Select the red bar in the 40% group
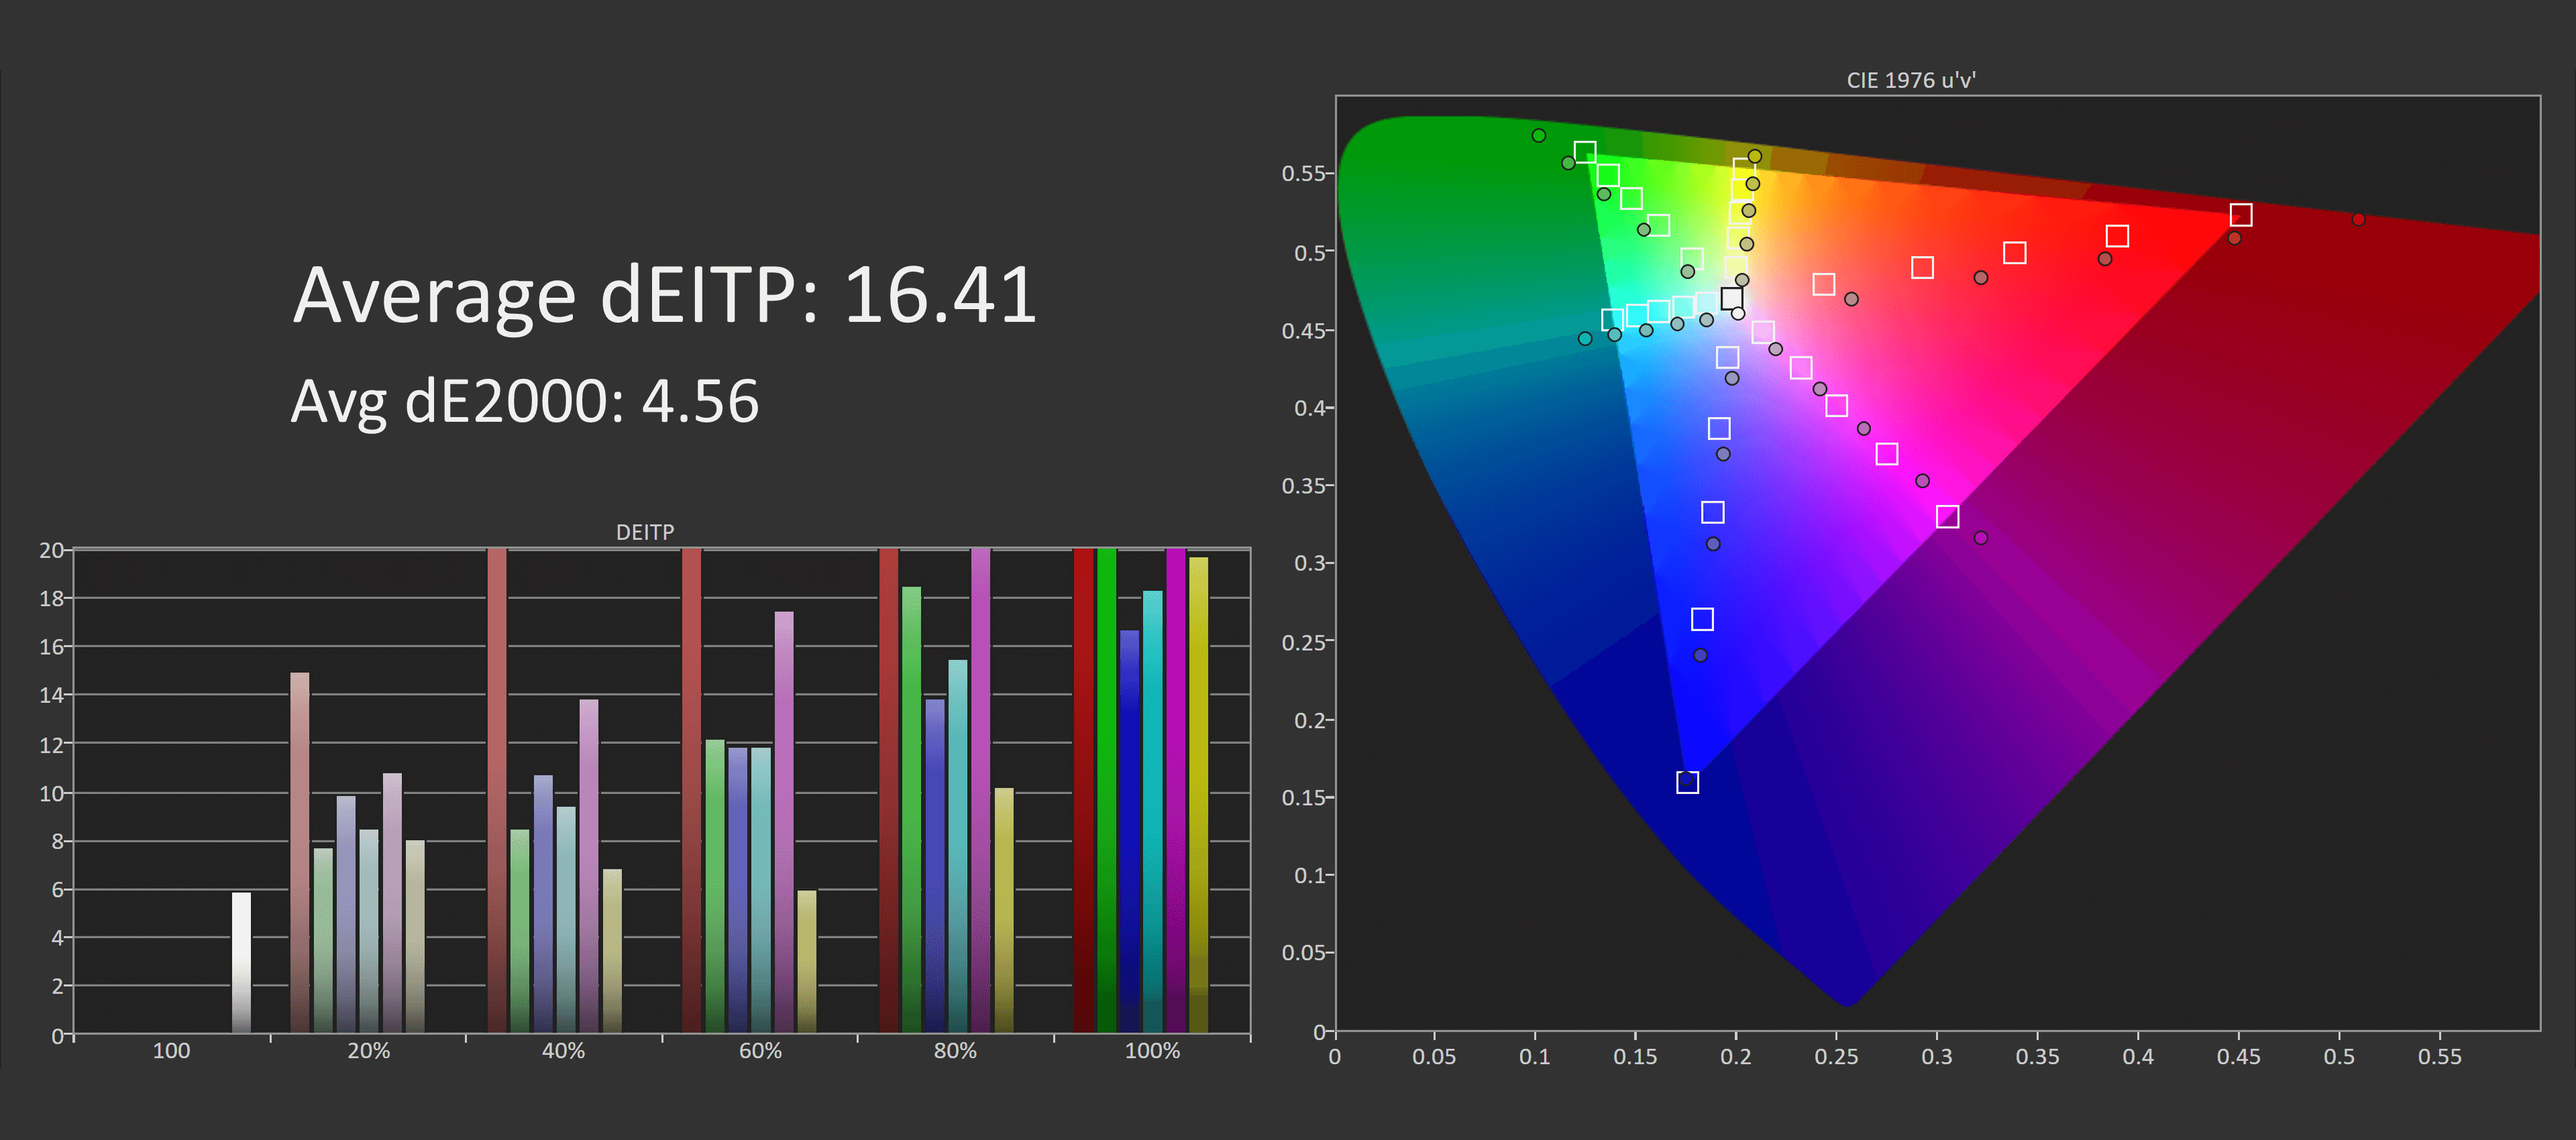 (497, 790)
